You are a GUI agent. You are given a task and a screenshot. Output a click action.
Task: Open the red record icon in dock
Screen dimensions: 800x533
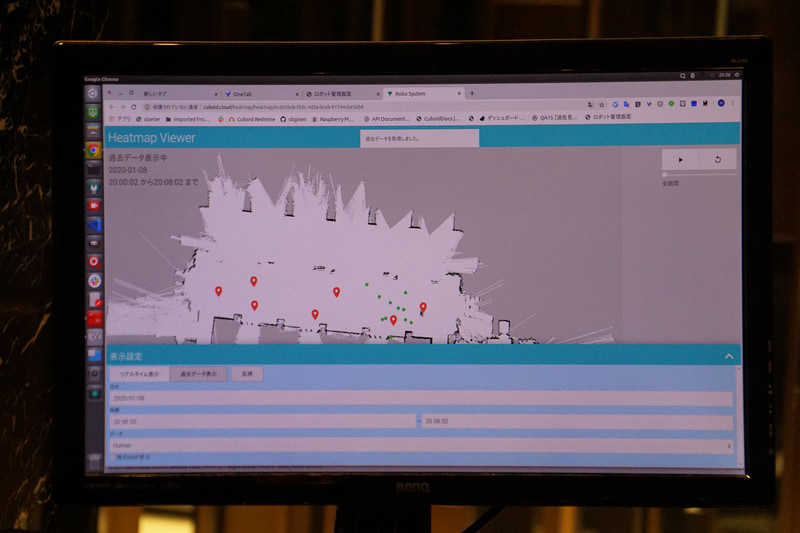[x=94, y=262]
